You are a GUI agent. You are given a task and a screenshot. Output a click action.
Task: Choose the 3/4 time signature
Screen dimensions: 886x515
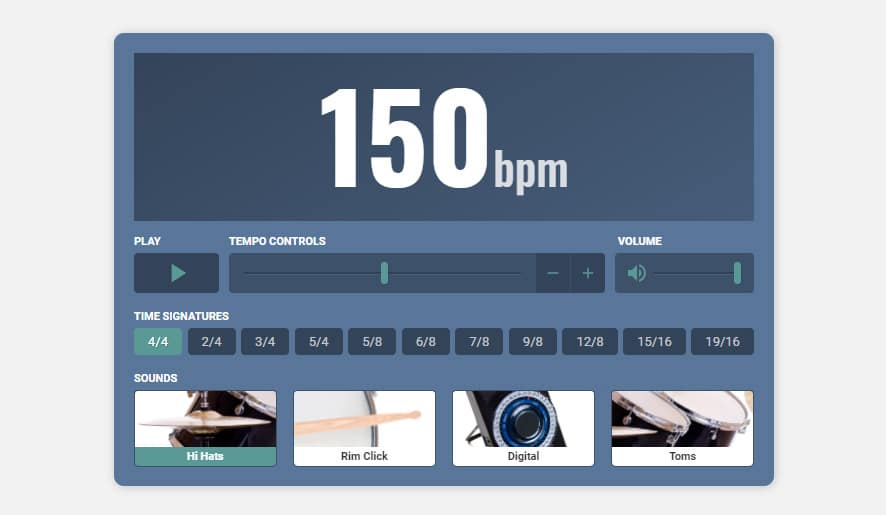[x=265, y=341]
